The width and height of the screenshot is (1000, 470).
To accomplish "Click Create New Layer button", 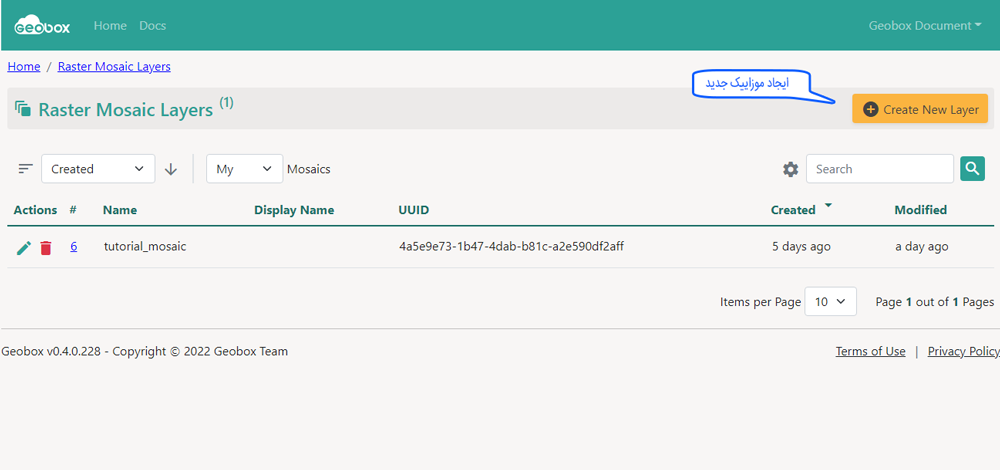I will [920, 109].
